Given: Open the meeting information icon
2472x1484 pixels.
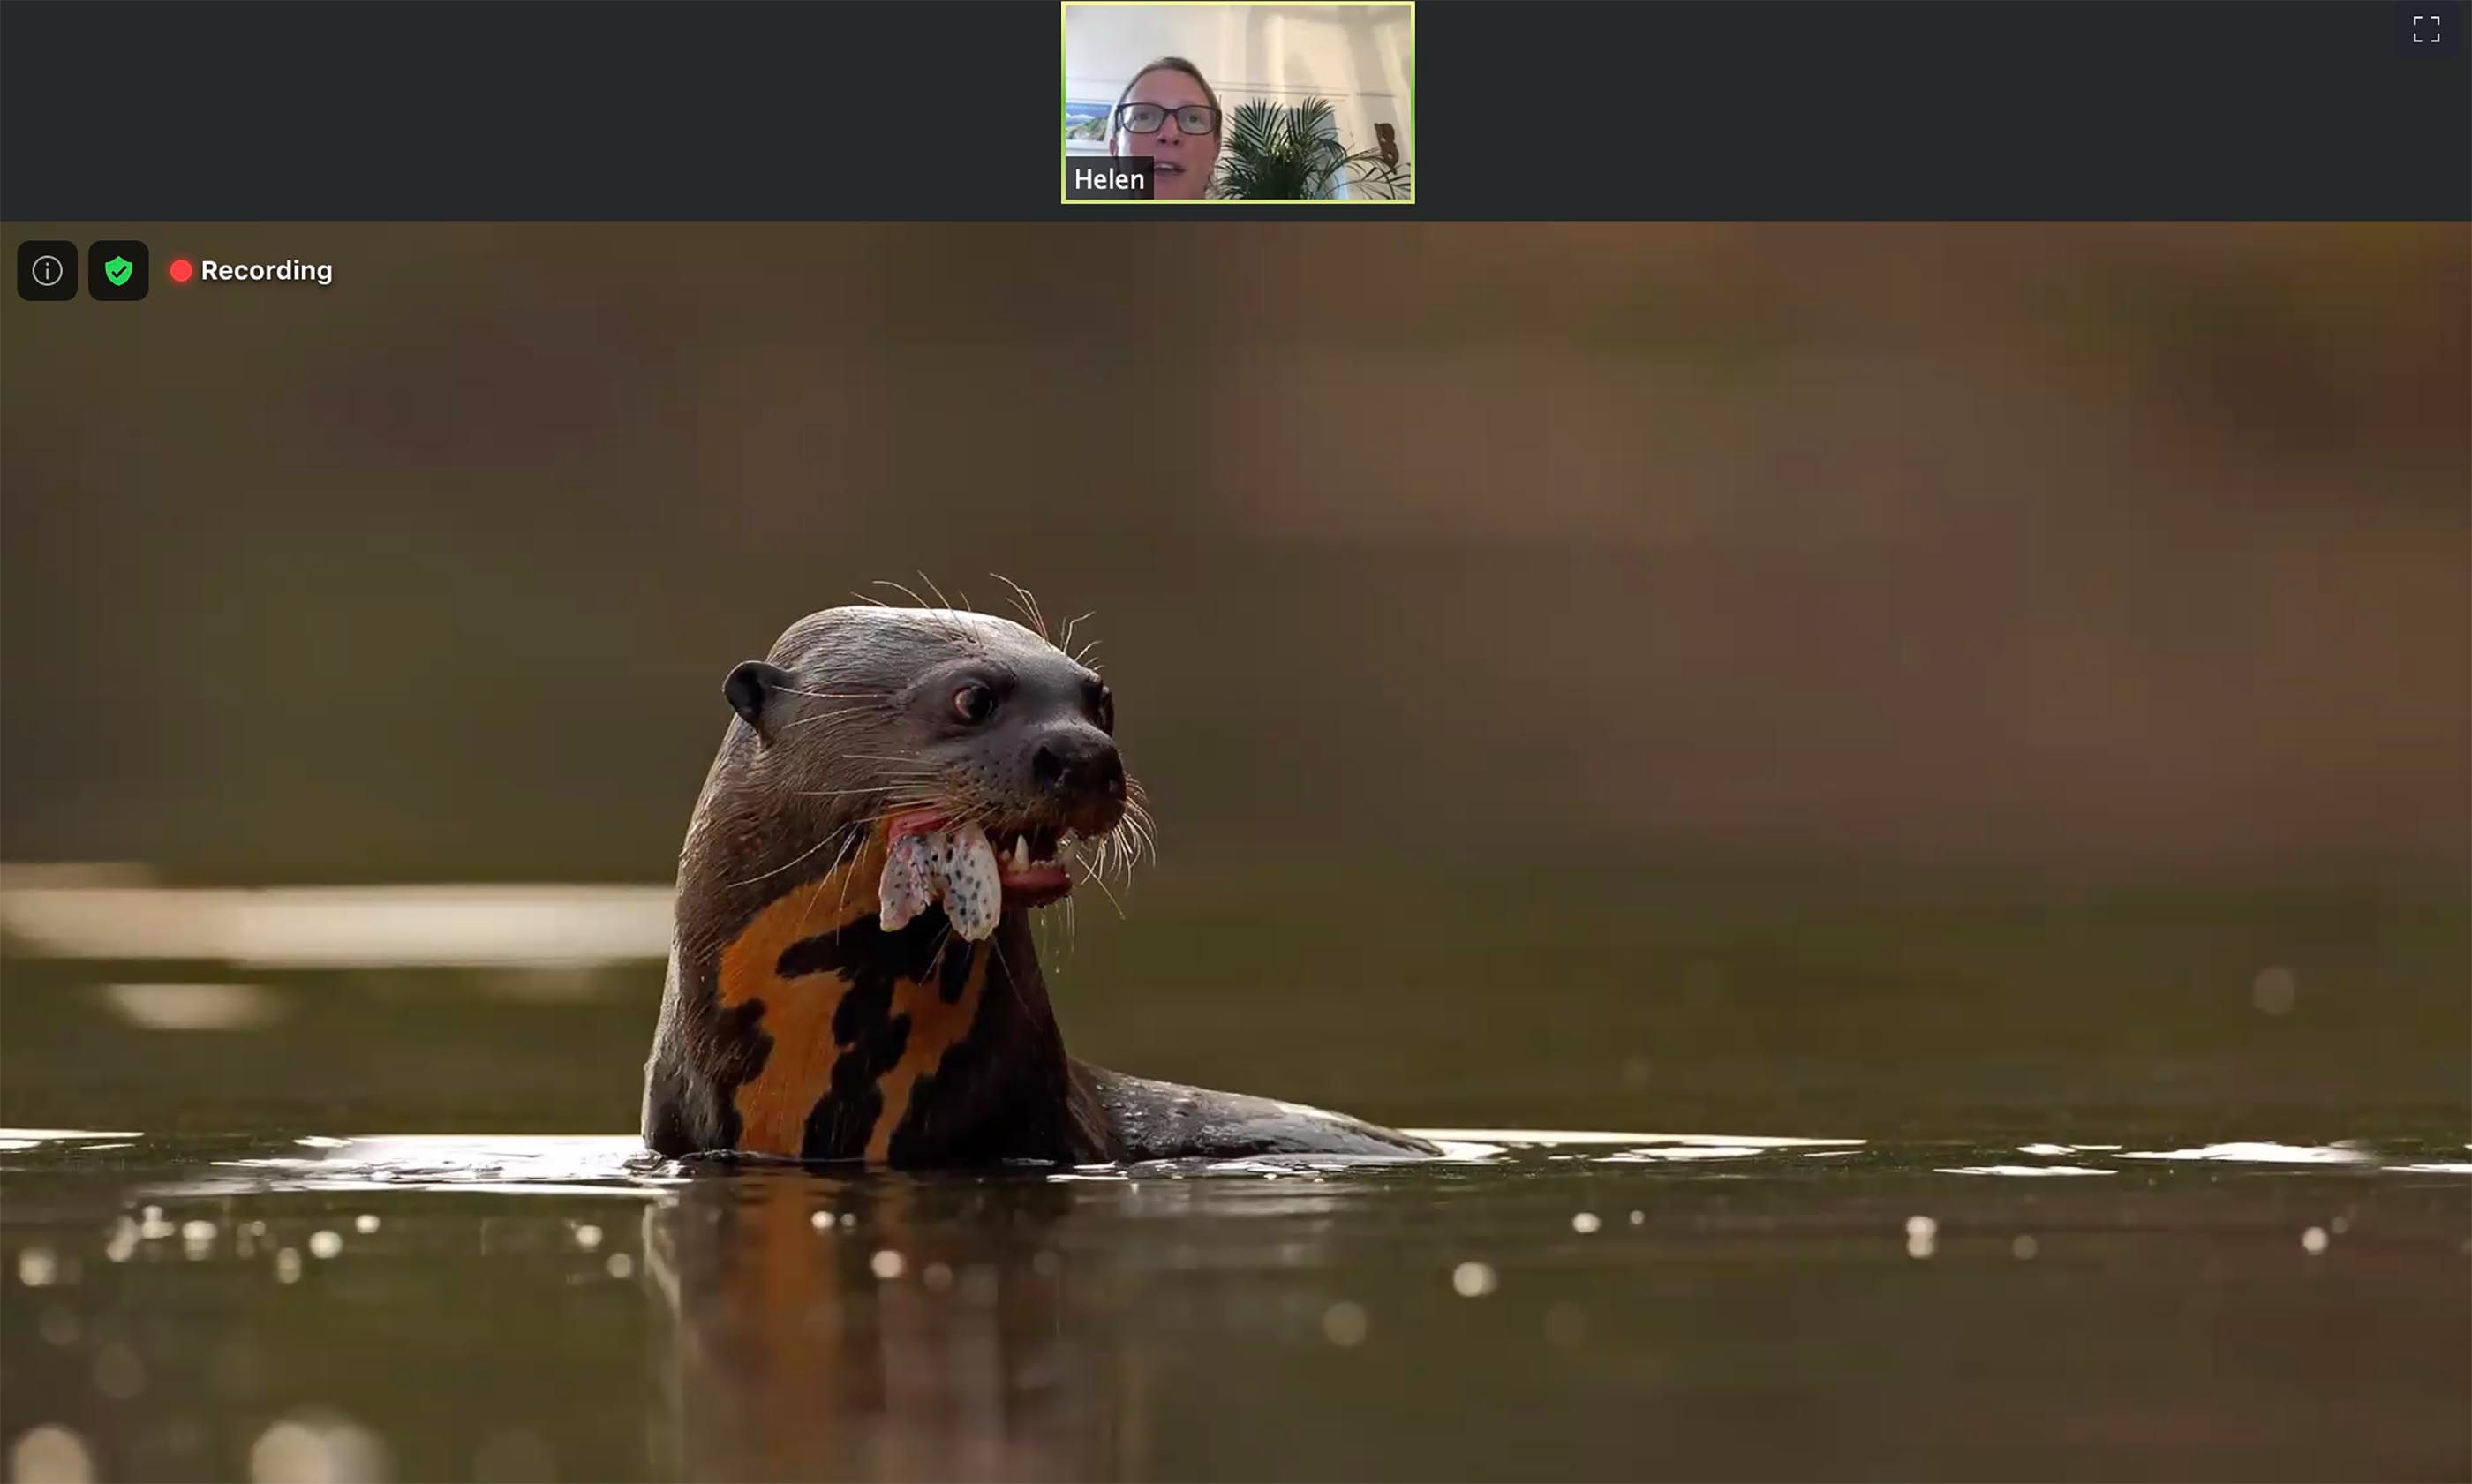Looking at the screenshot, I should [x=47, y=271].
